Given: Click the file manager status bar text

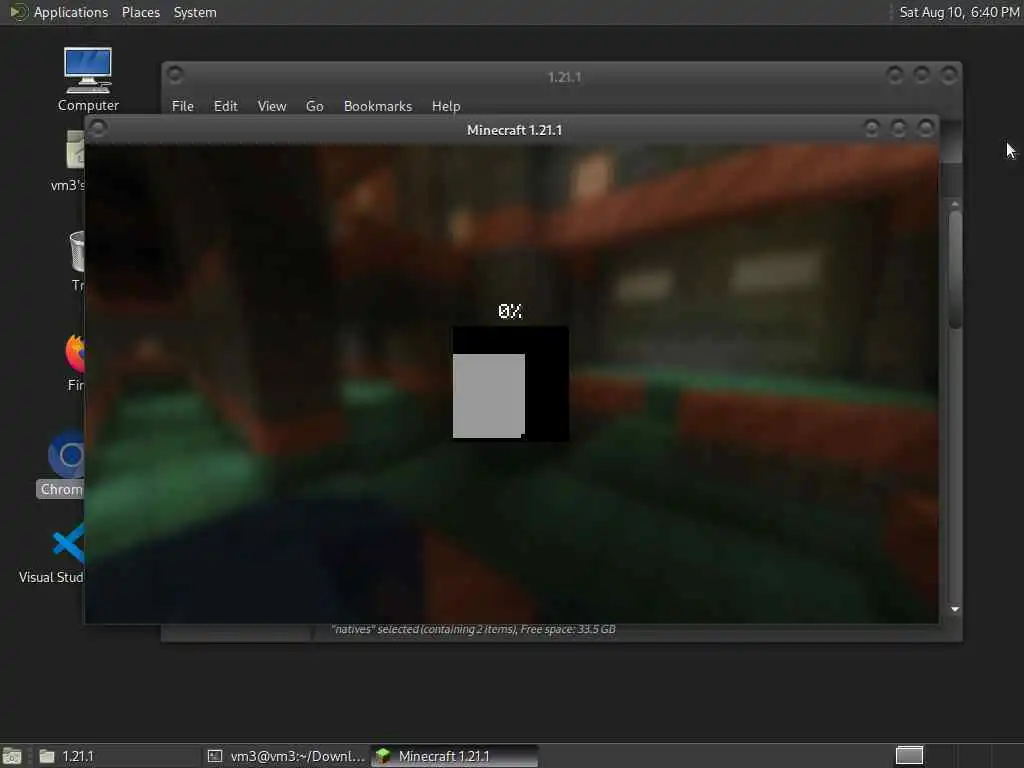Looking at the screenshot, I should point(473,630).
